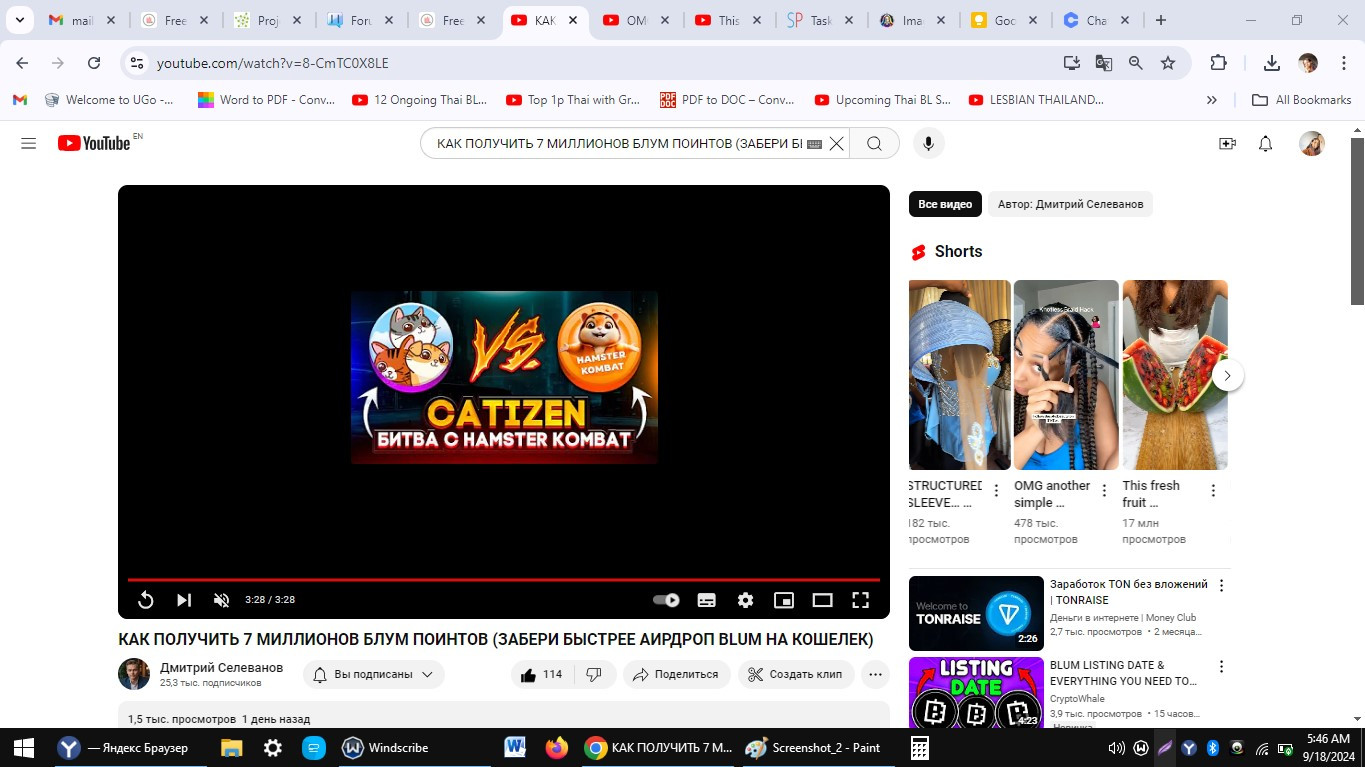Image resolution: width=1365 pixels, height=767 pixels.
Task: Open YouTube notifications bell
Action: point(1265,144)
